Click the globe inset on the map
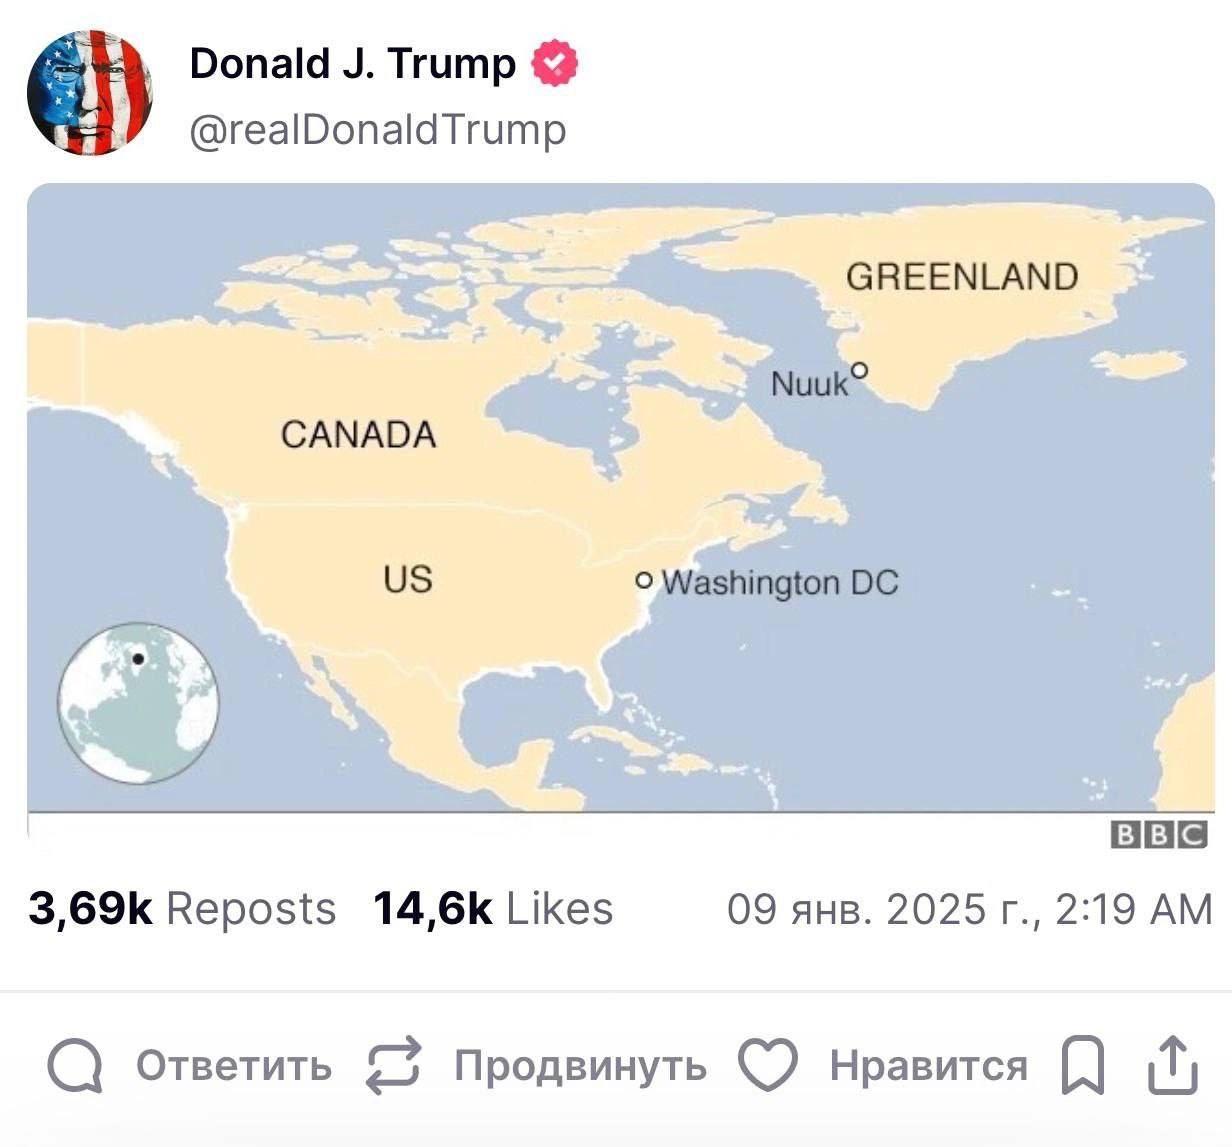This screenshot has height=1147, width=1232. [x=137, y=702]
